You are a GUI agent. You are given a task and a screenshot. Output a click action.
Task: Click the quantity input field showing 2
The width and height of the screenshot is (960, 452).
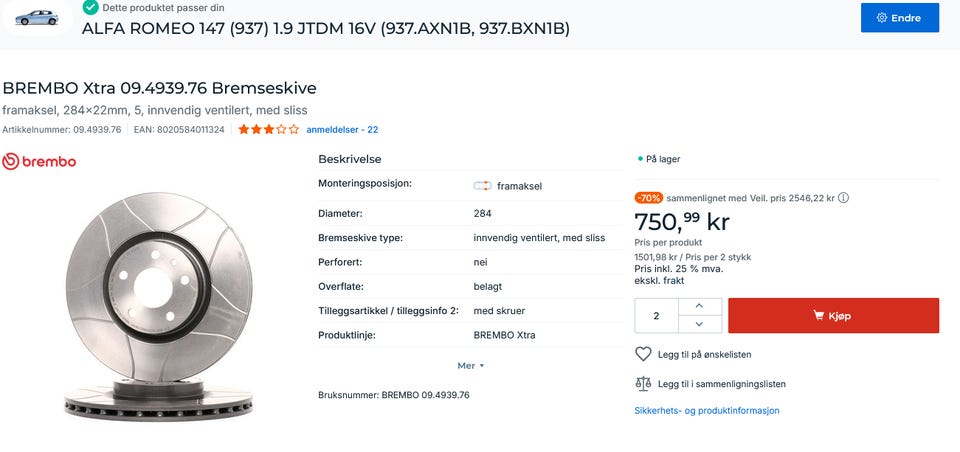click(656, 315)
